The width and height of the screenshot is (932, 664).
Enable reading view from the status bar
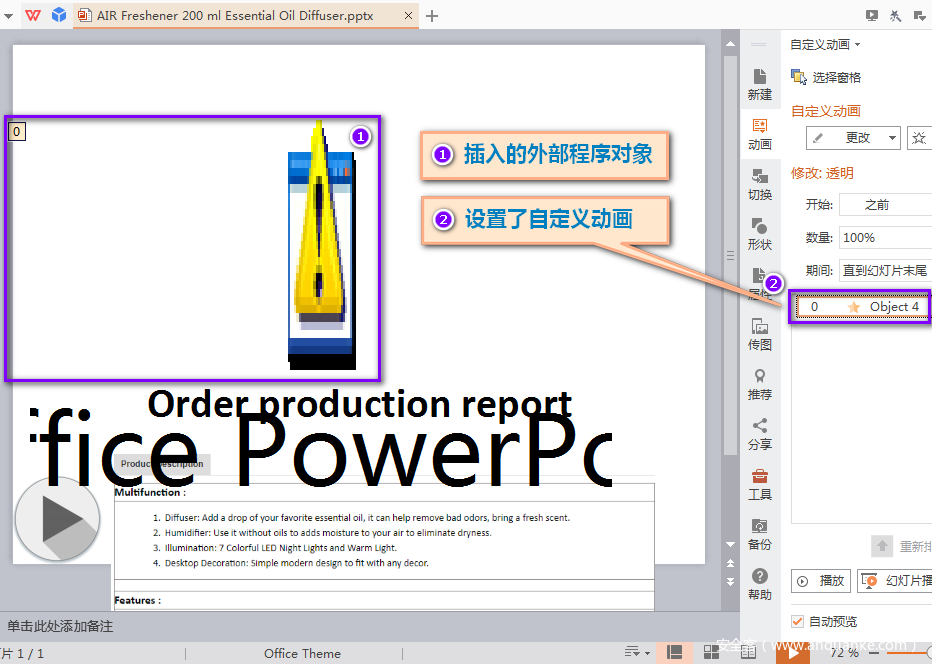748,652
